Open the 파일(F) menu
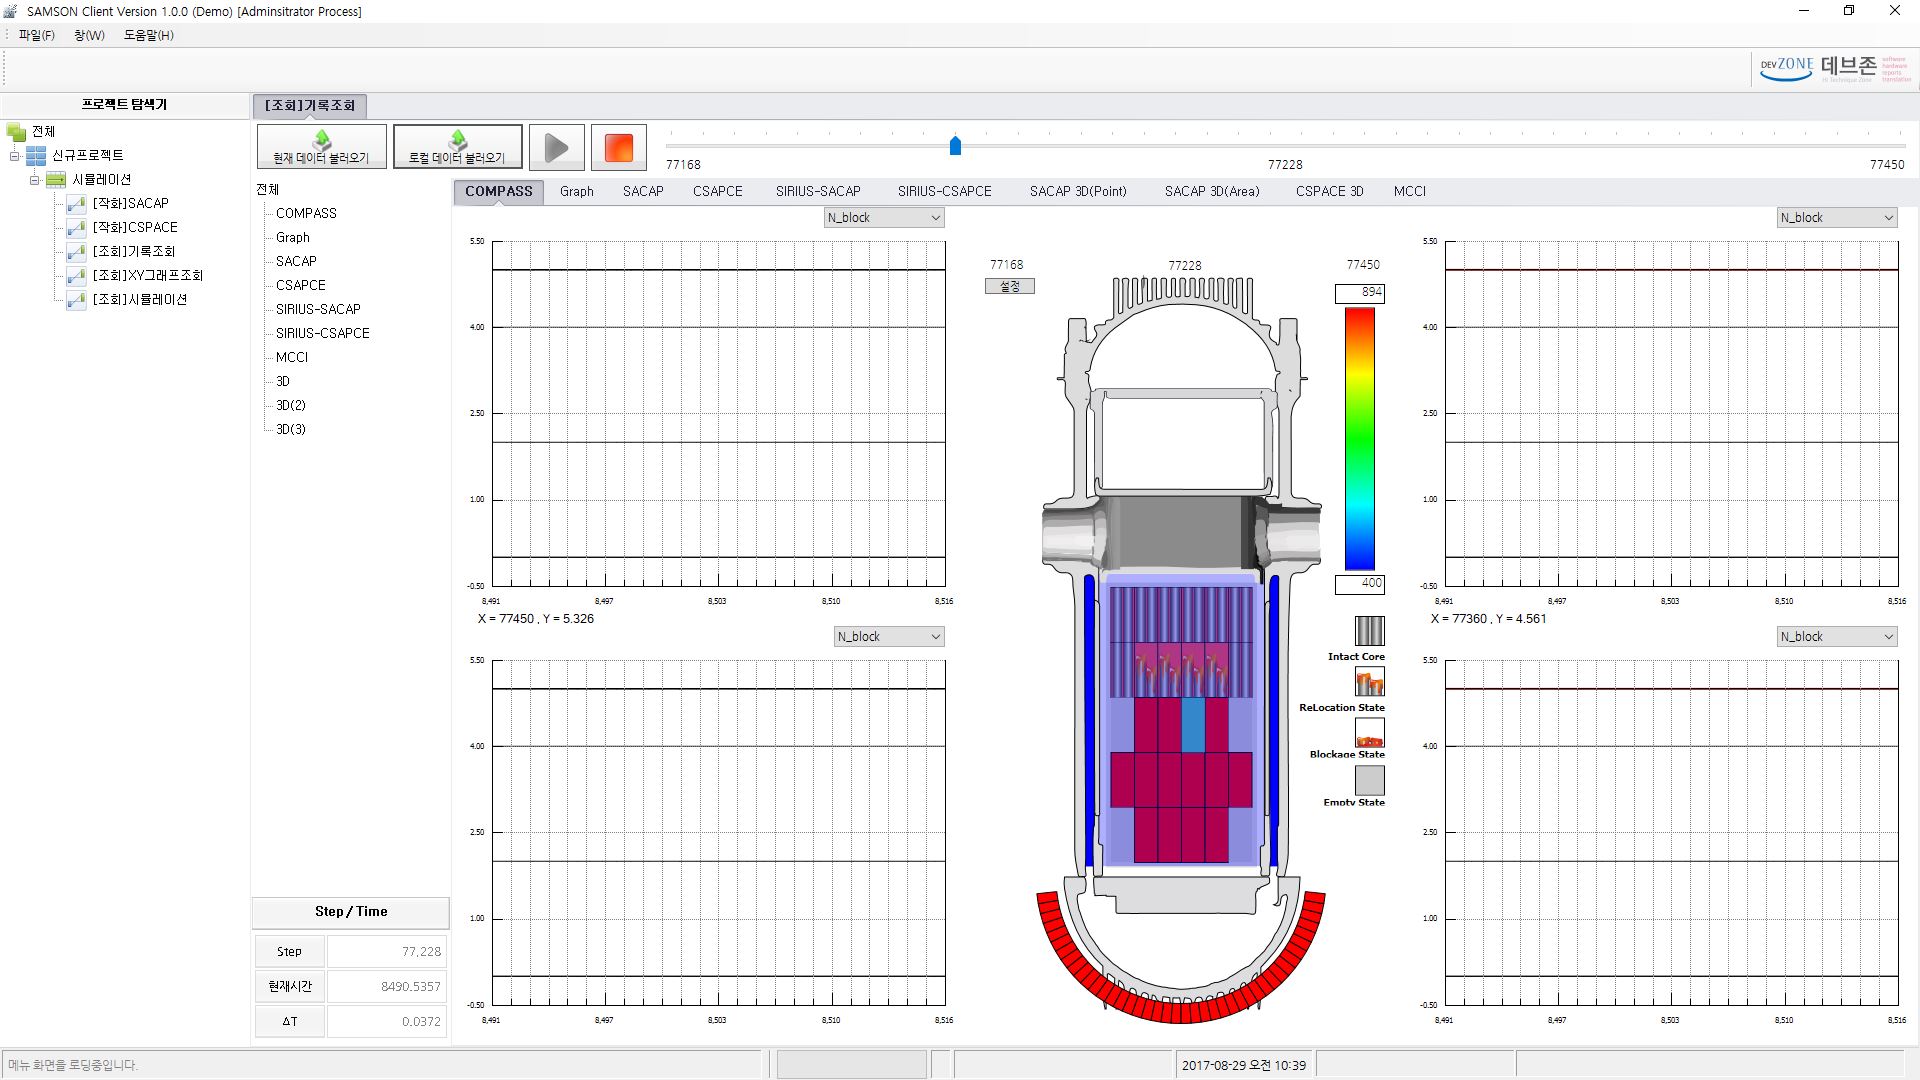Viewport: 1920px width, 1080px height. coord(36,35)
